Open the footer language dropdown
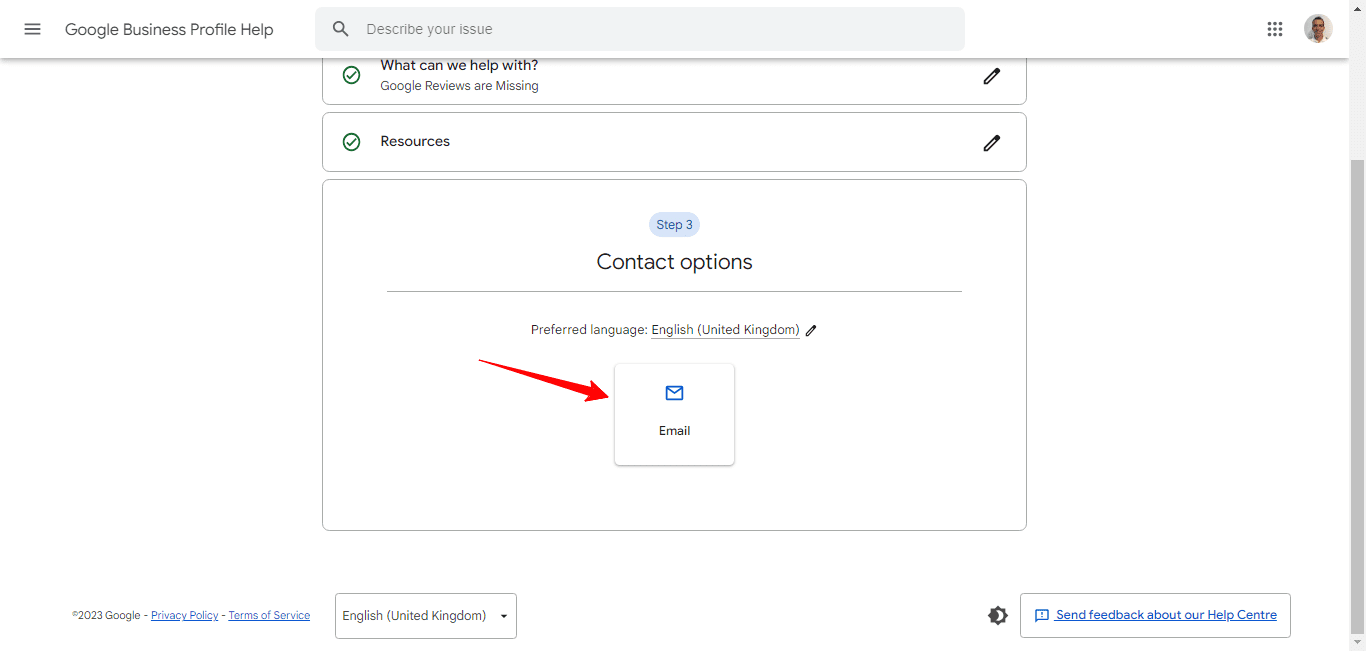The height and width of the screenshot is (651, 1366). tap(426, 616)
